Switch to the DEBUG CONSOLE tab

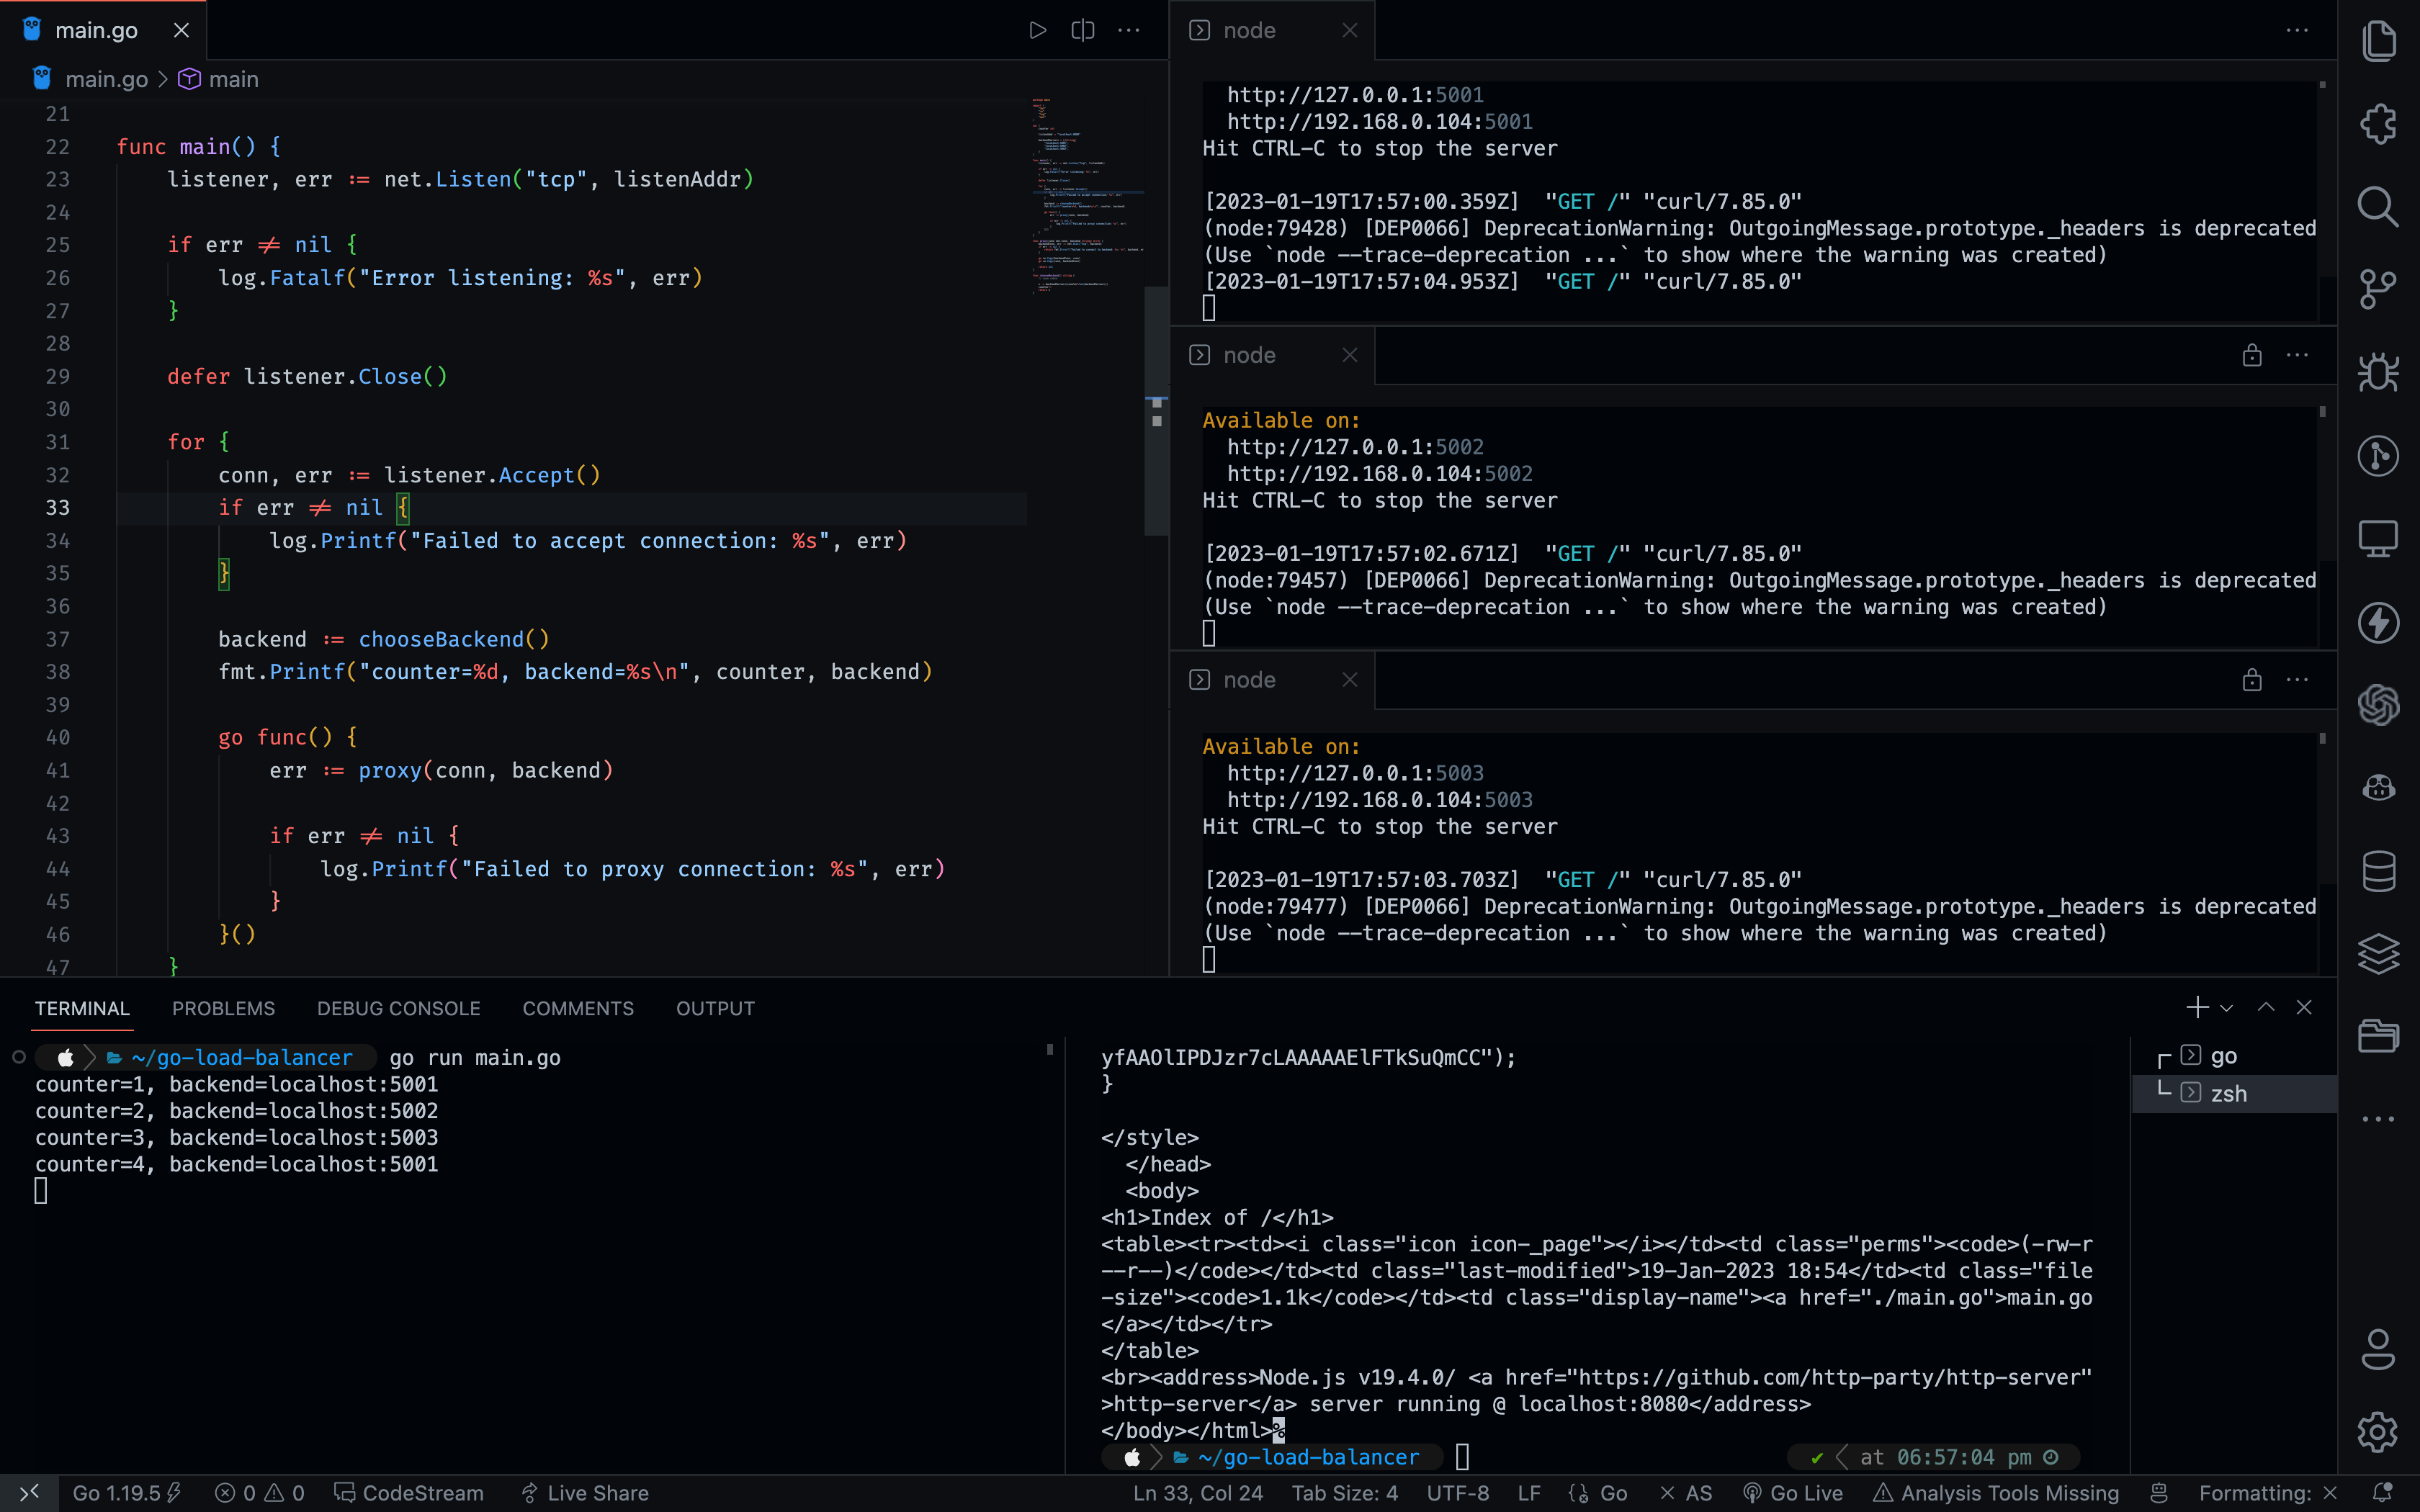pos(398,1008)
